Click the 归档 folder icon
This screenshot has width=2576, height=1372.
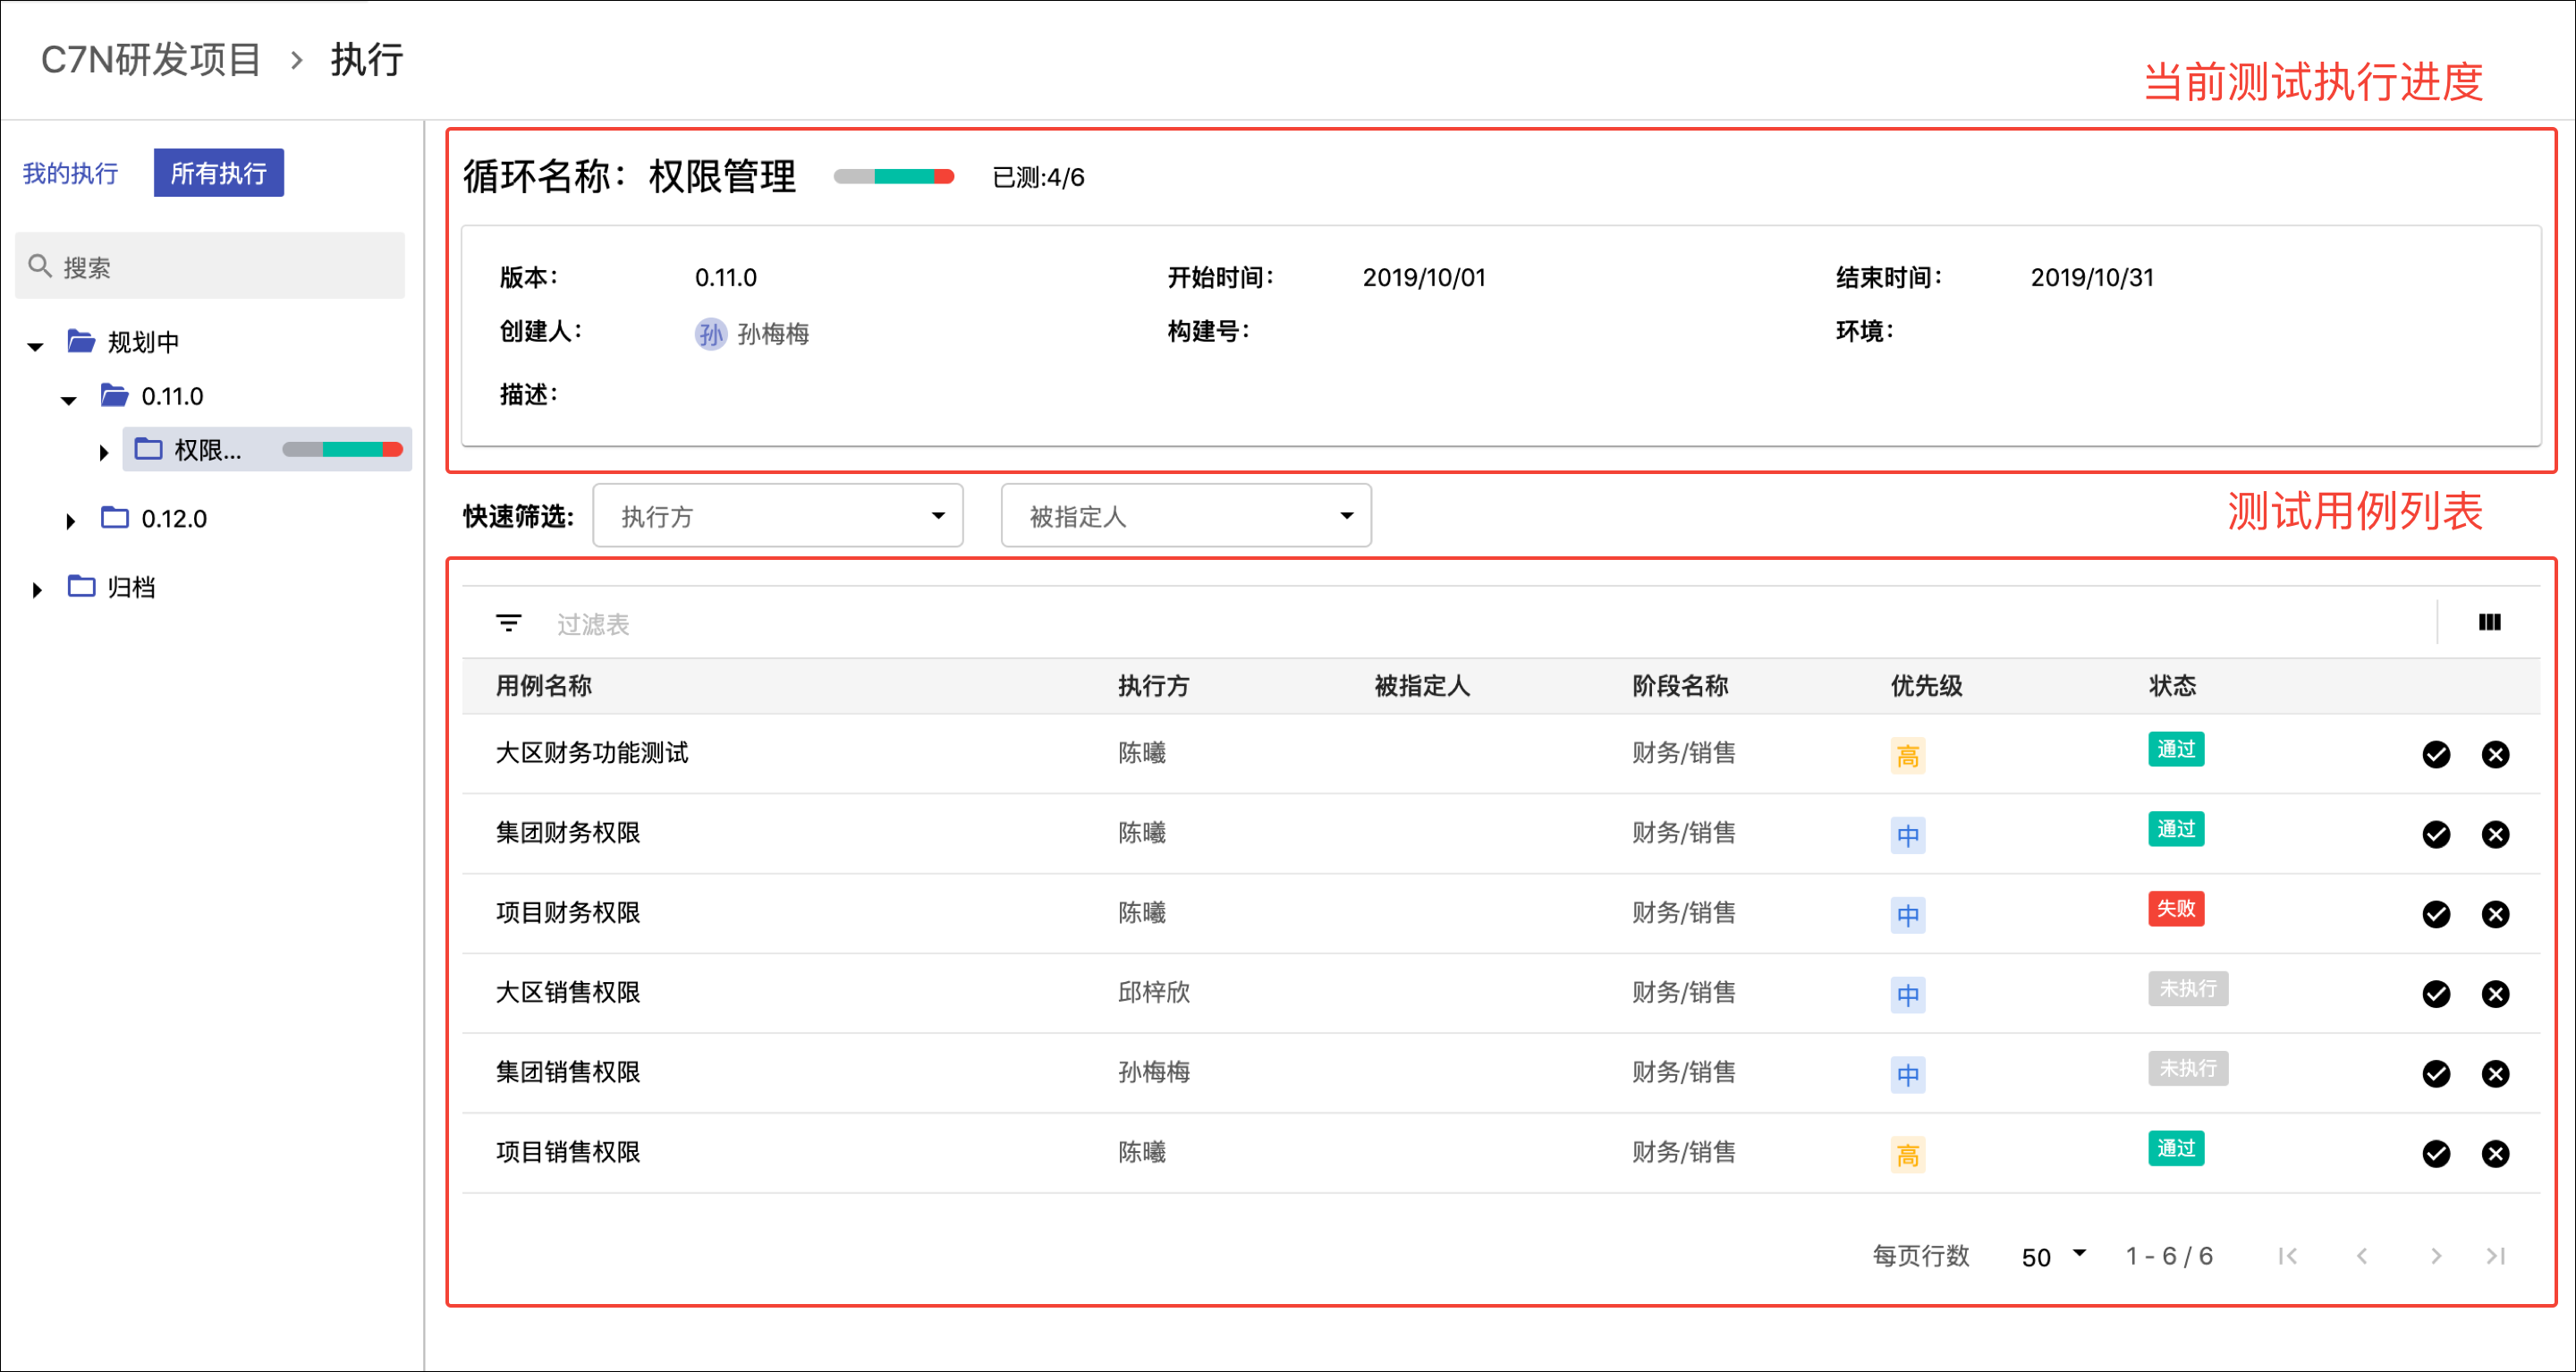click(81, 586)
